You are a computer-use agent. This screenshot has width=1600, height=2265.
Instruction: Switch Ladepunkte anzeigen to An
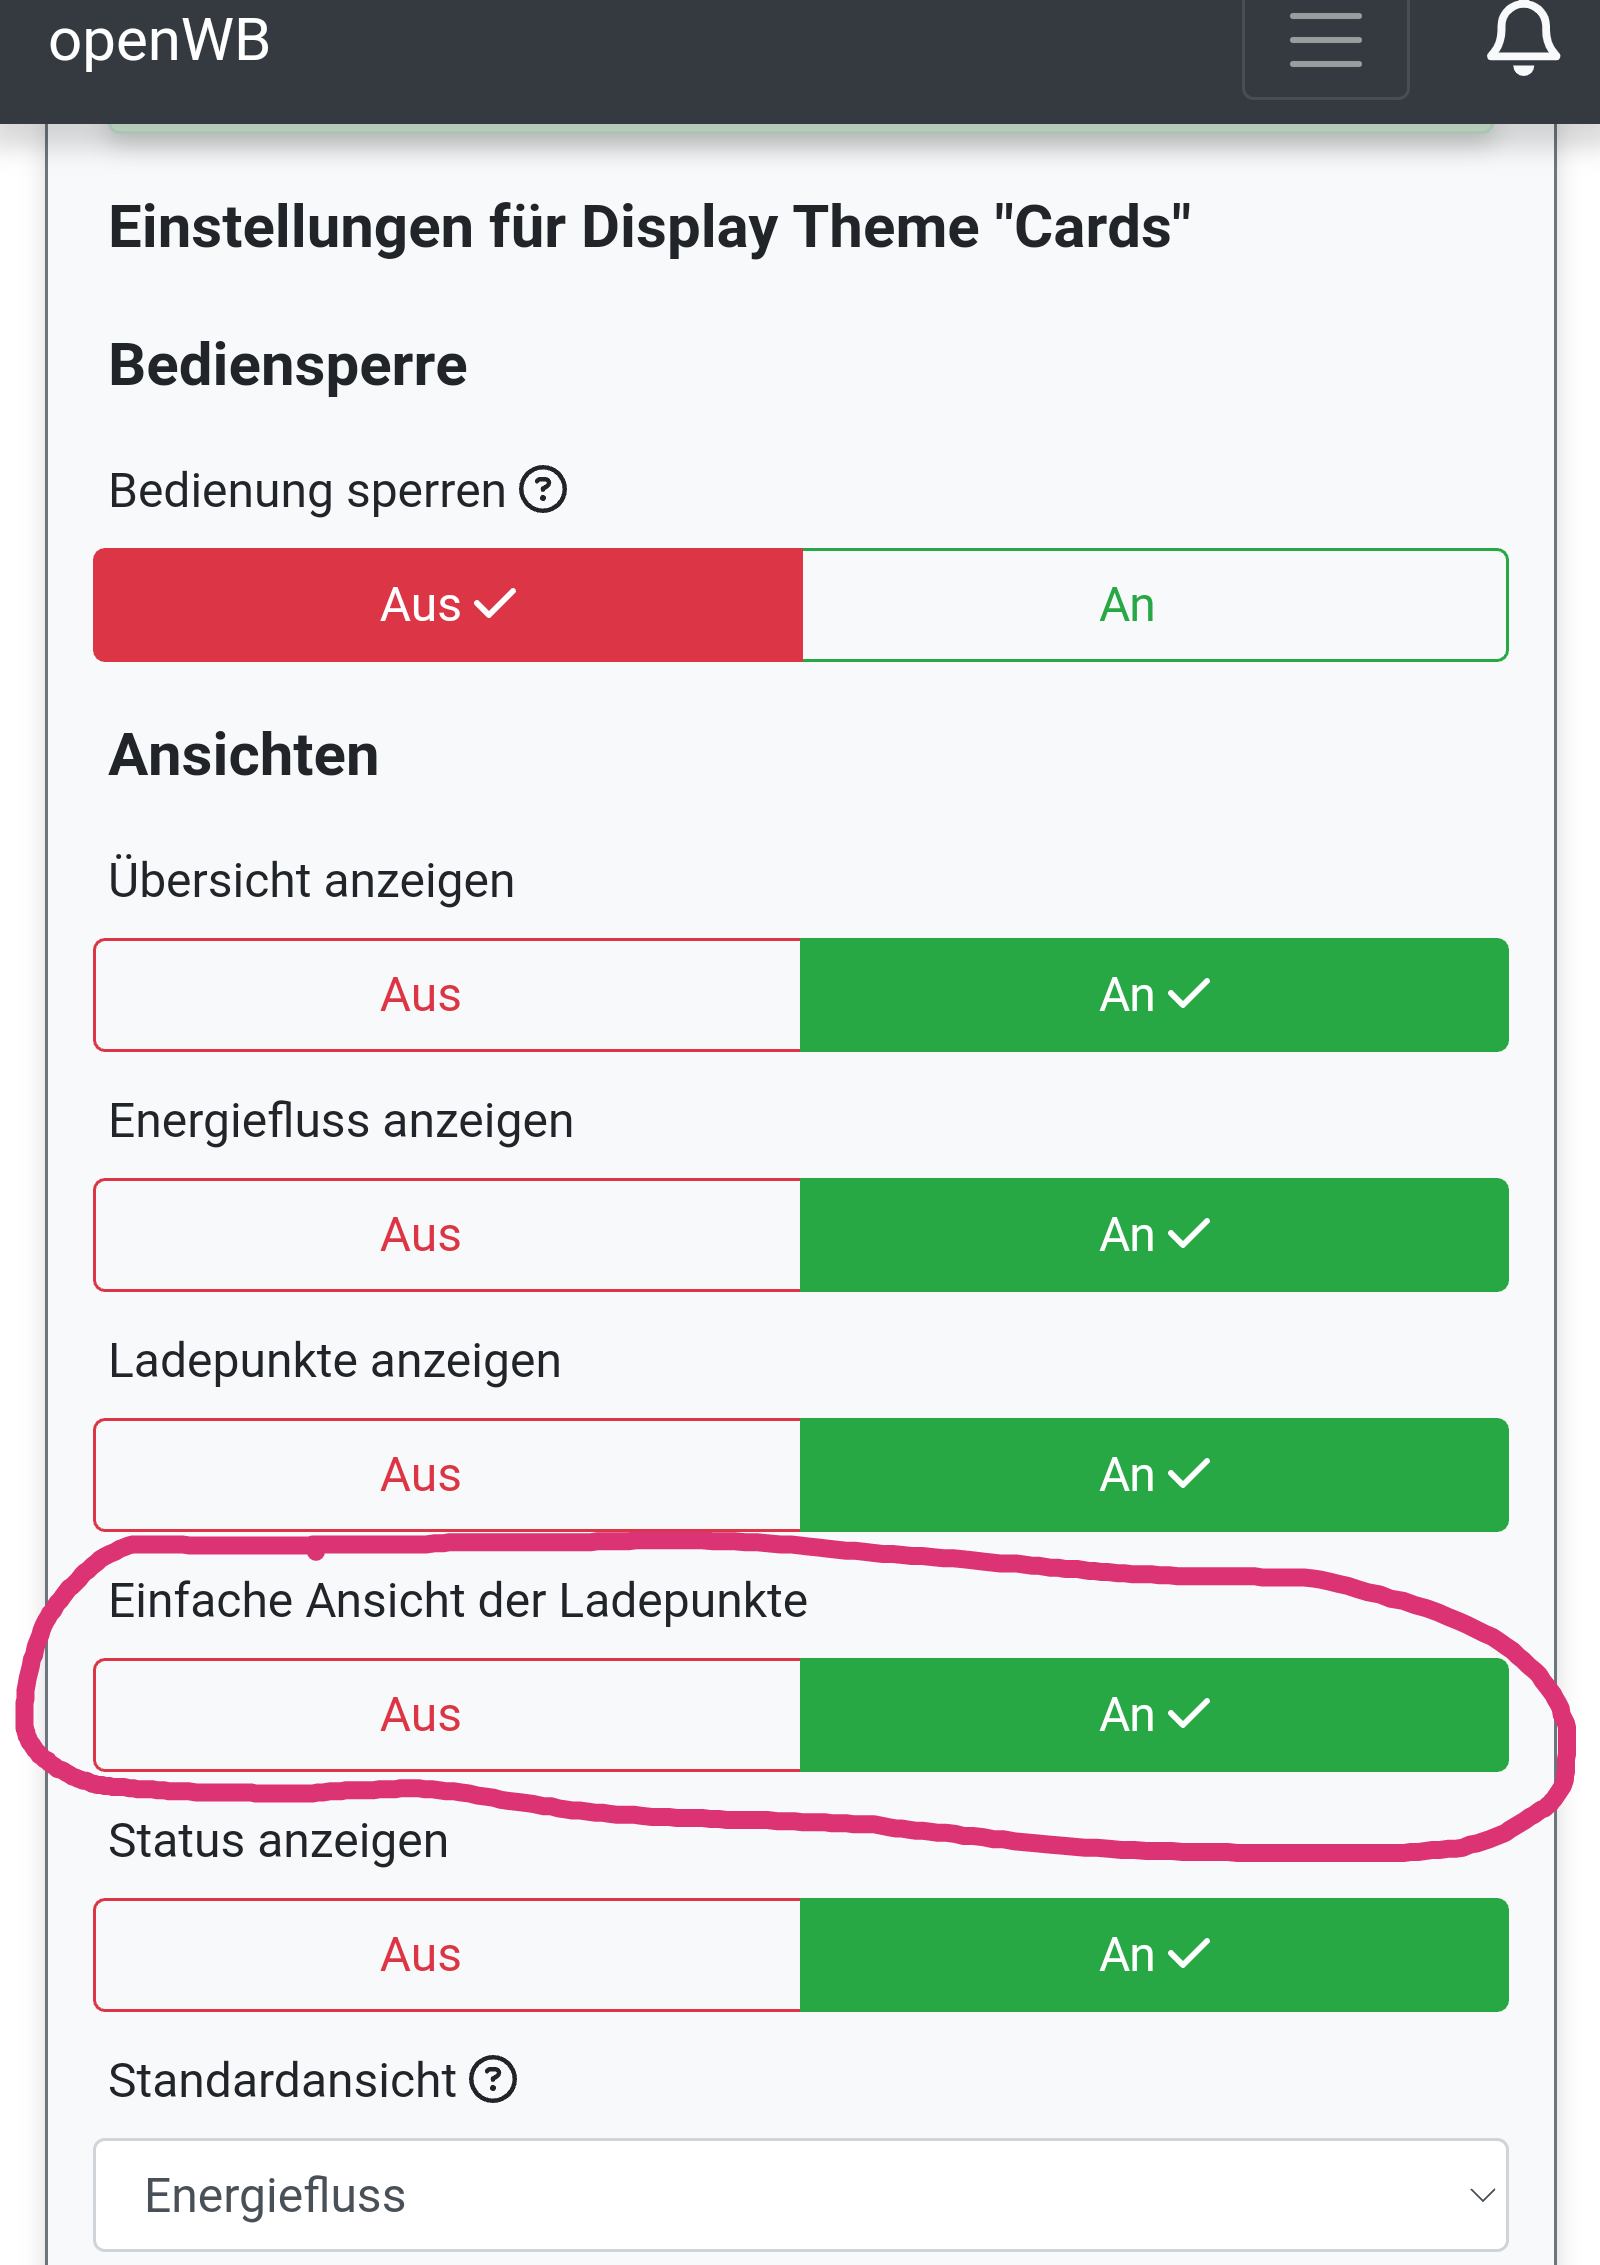point(1155,1475)
